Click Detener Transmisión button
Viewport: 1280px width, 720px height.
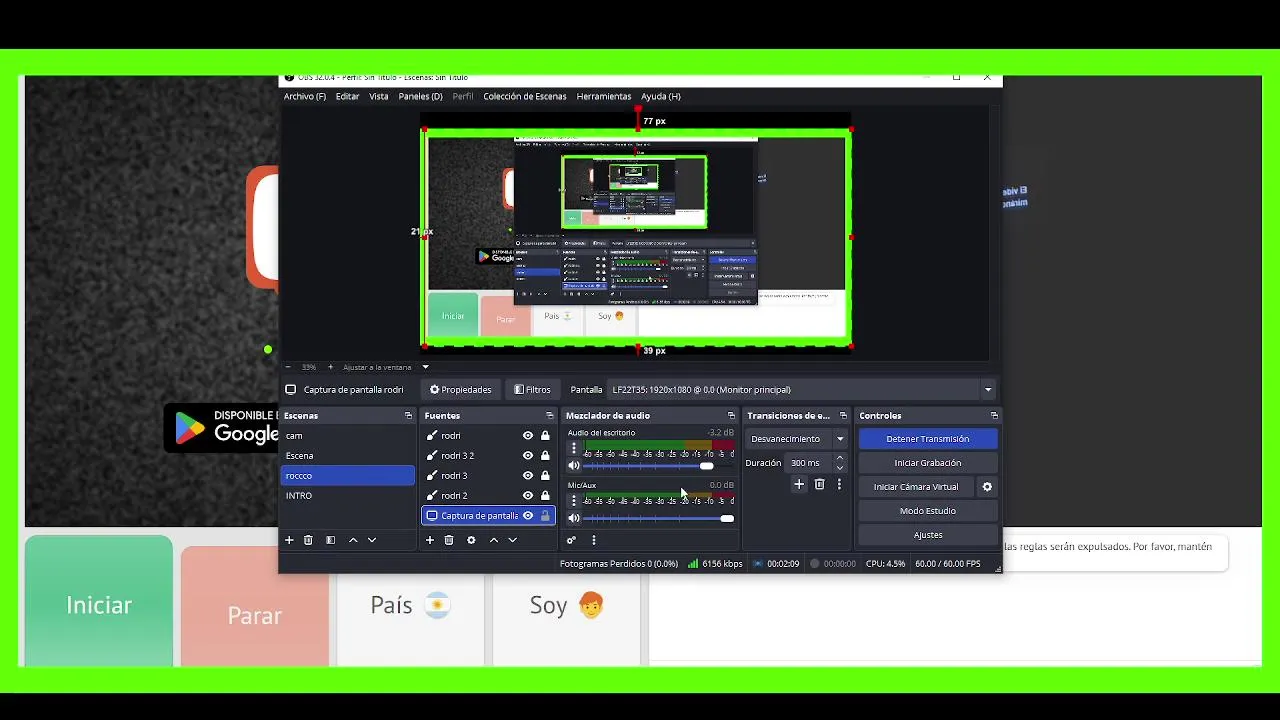coord(927,439)
